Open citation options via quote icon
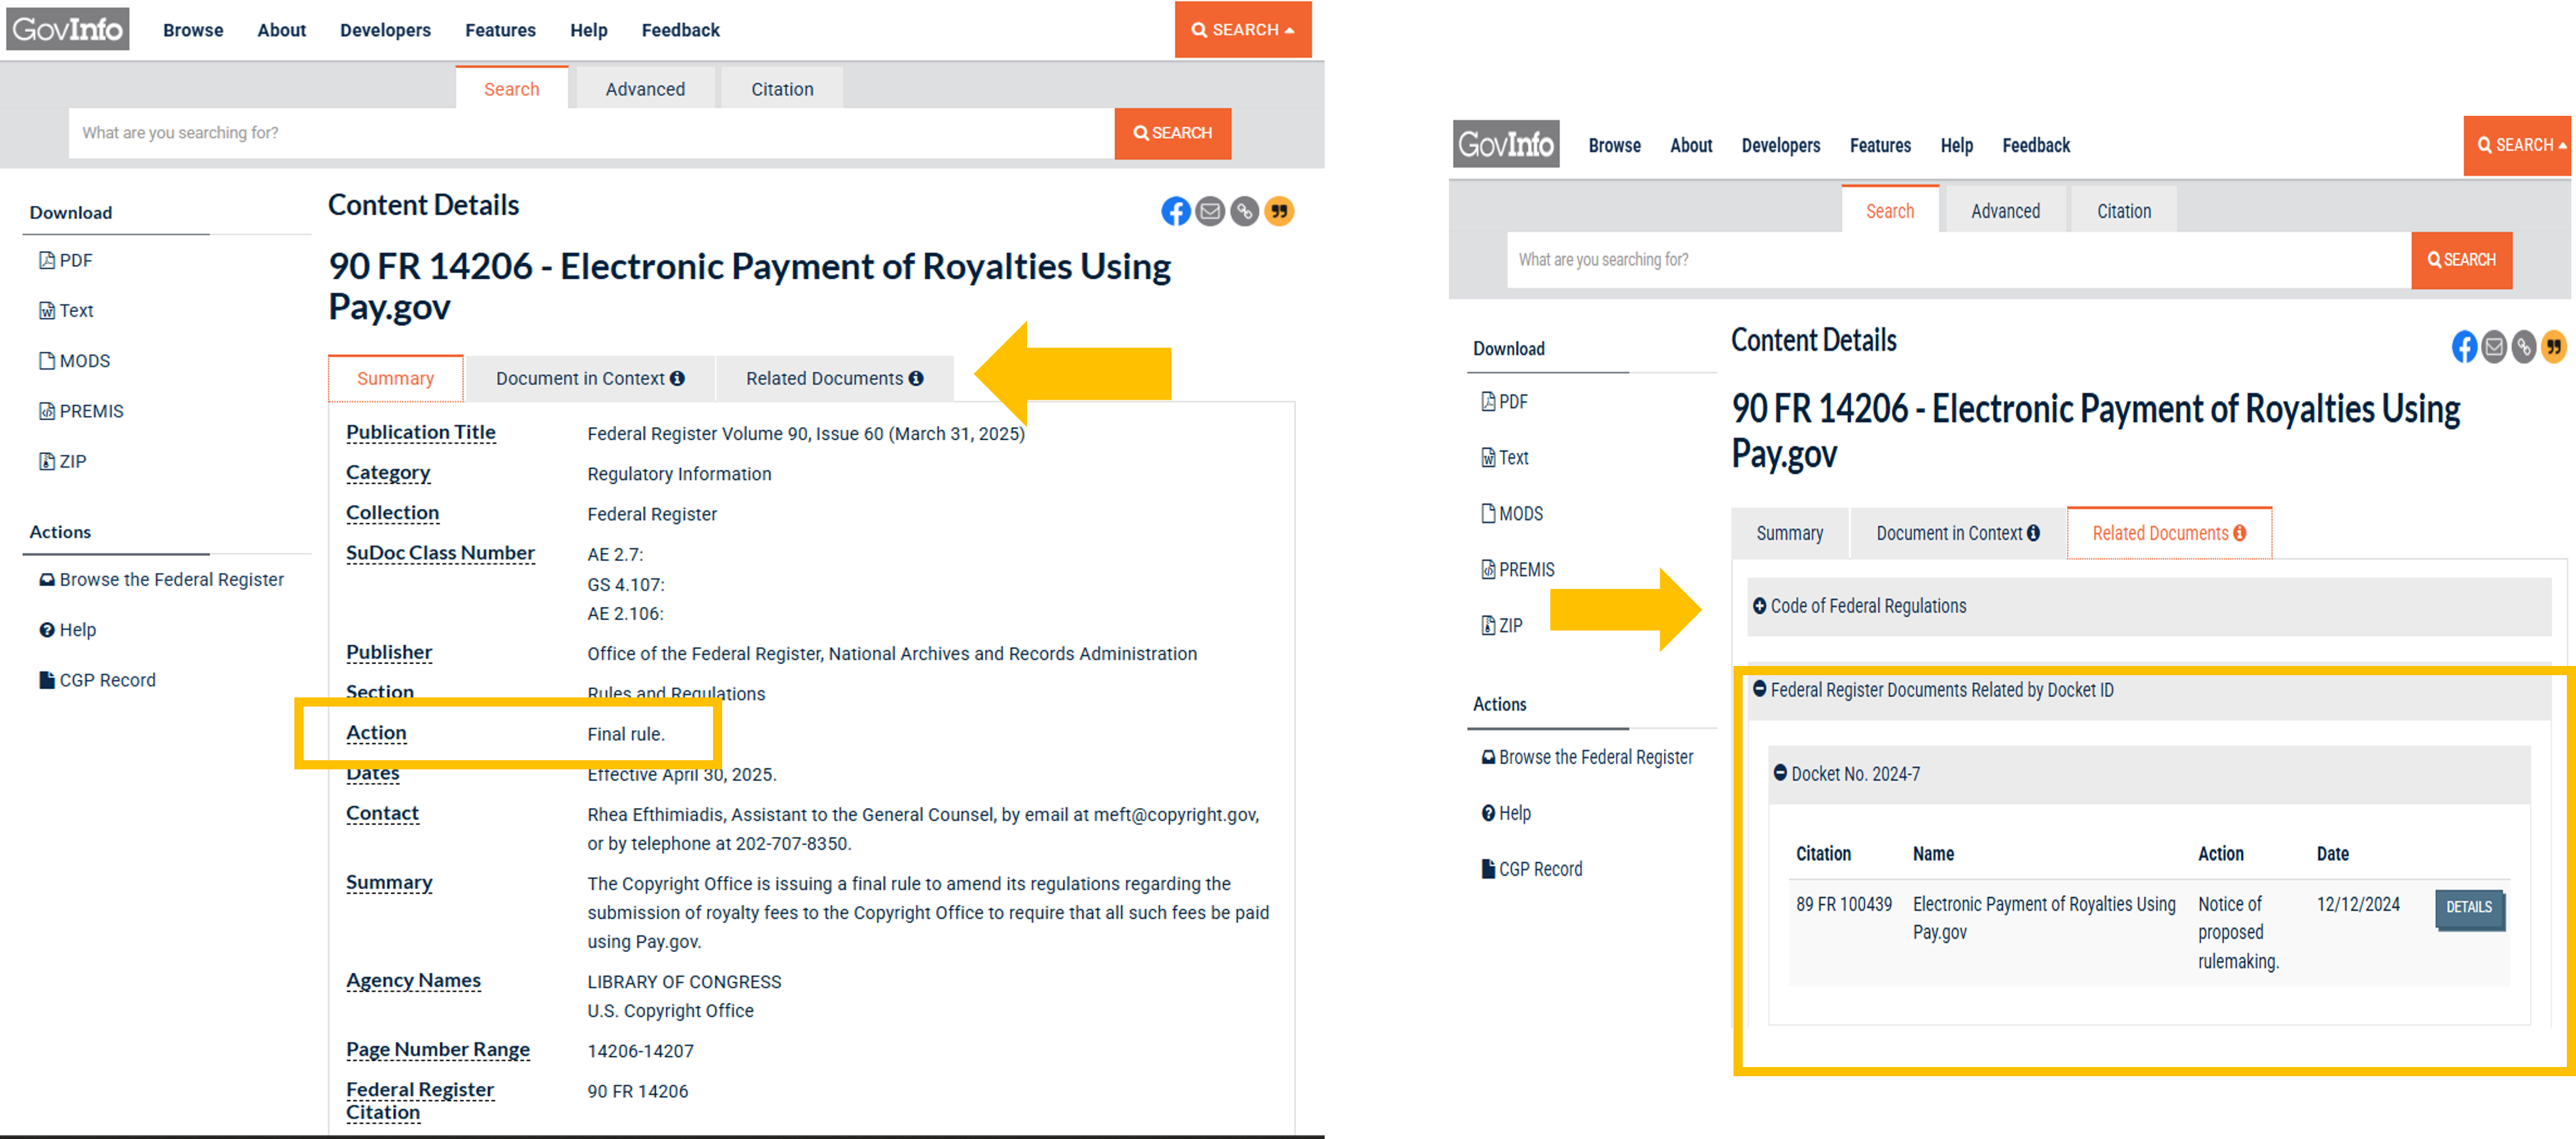The height and width of the screenshot is (1139, 2576). pyautogui.click(x=1279, y=211)
